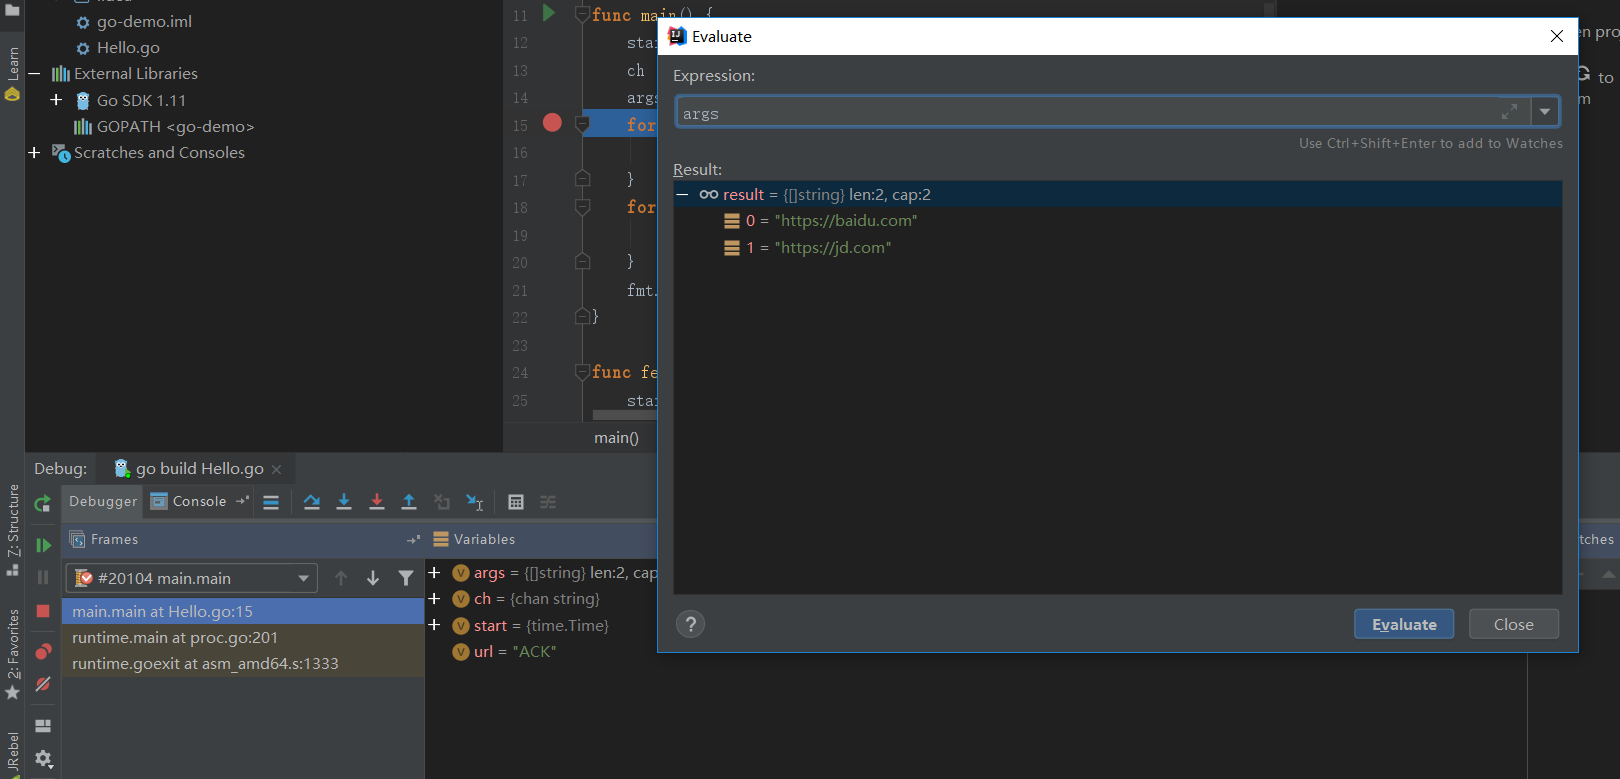The width and height of the screenshot is (1620, 779).
Task: Click the Evaluate button
Action: point(1404,624)
